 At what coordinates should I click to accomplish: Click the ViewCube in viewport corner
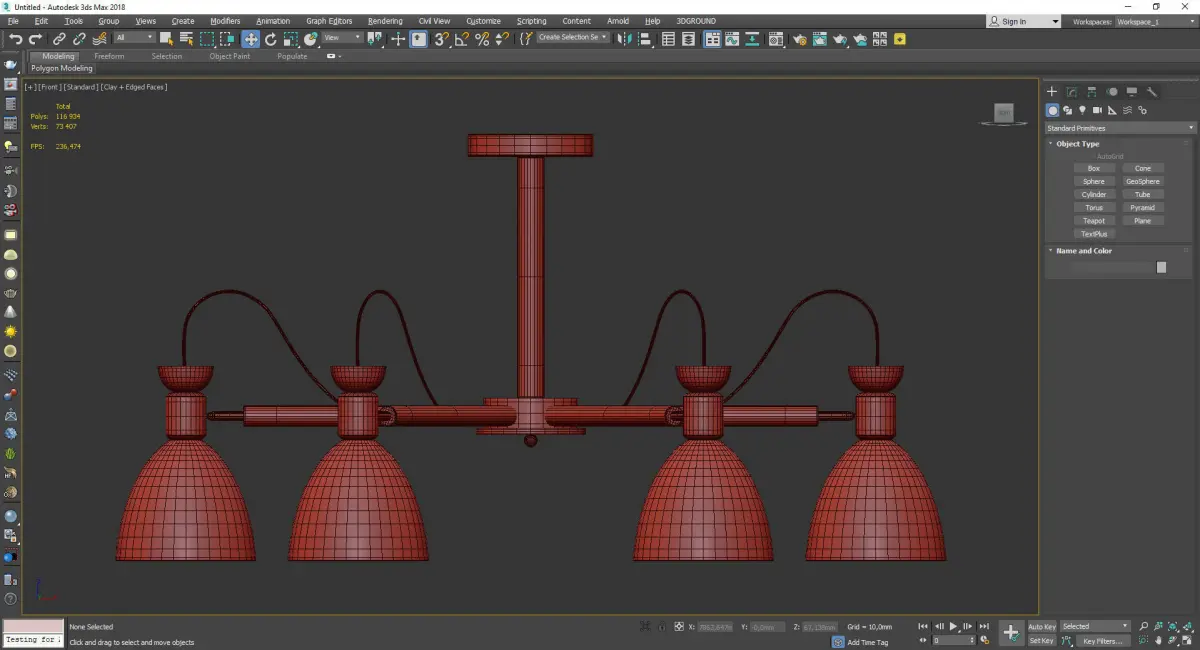tap(1004, 113)
